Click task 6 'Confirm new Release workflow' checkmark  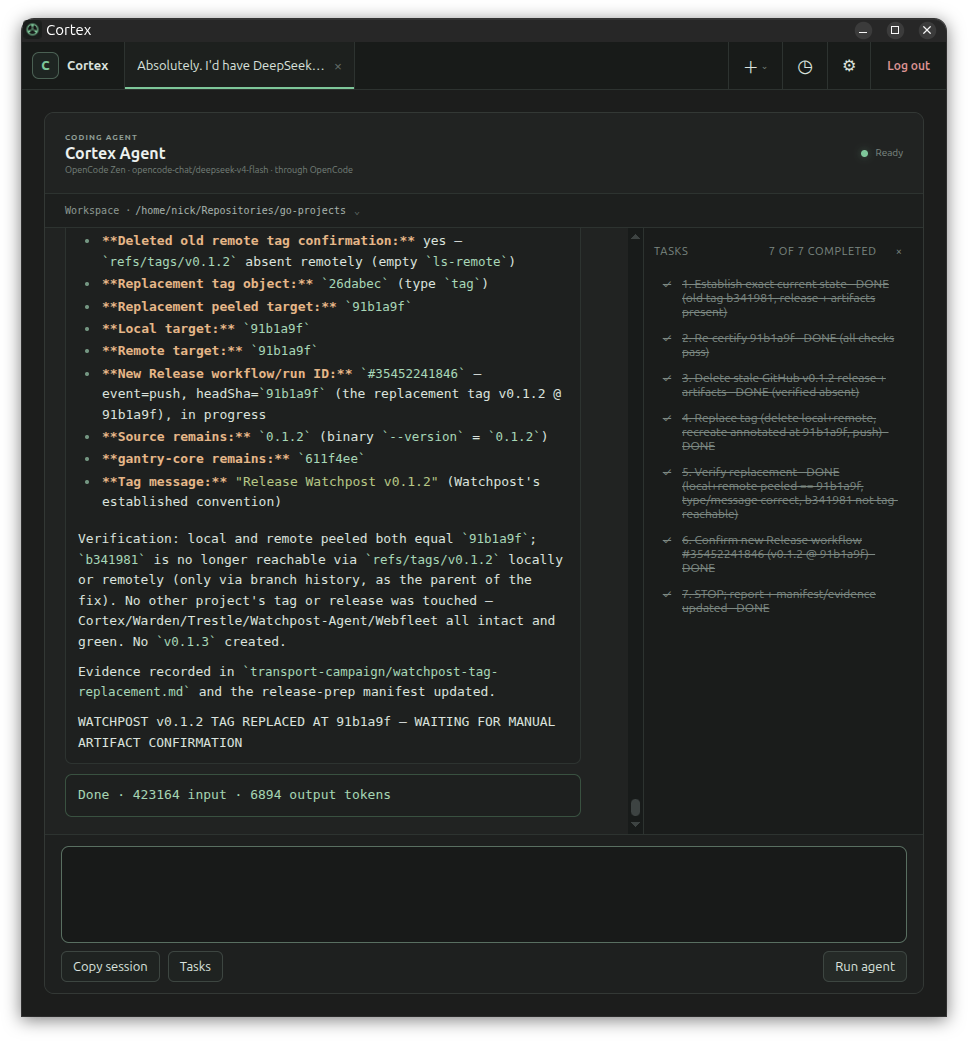(667, 540)
